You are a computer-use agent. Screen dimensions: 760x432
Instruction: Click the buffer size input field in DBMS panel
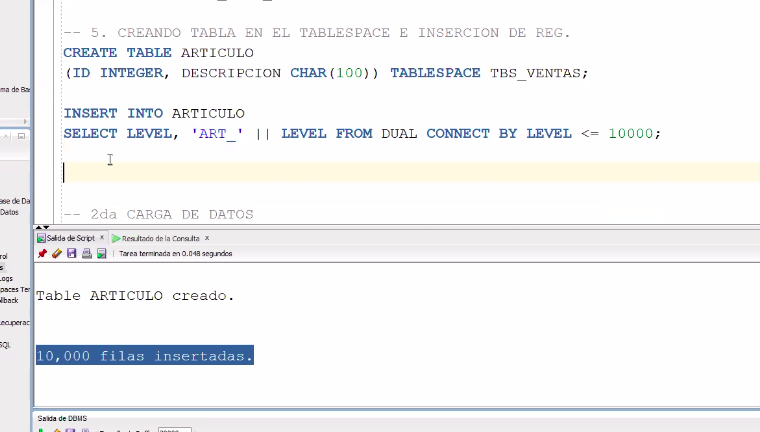point(174,430)
